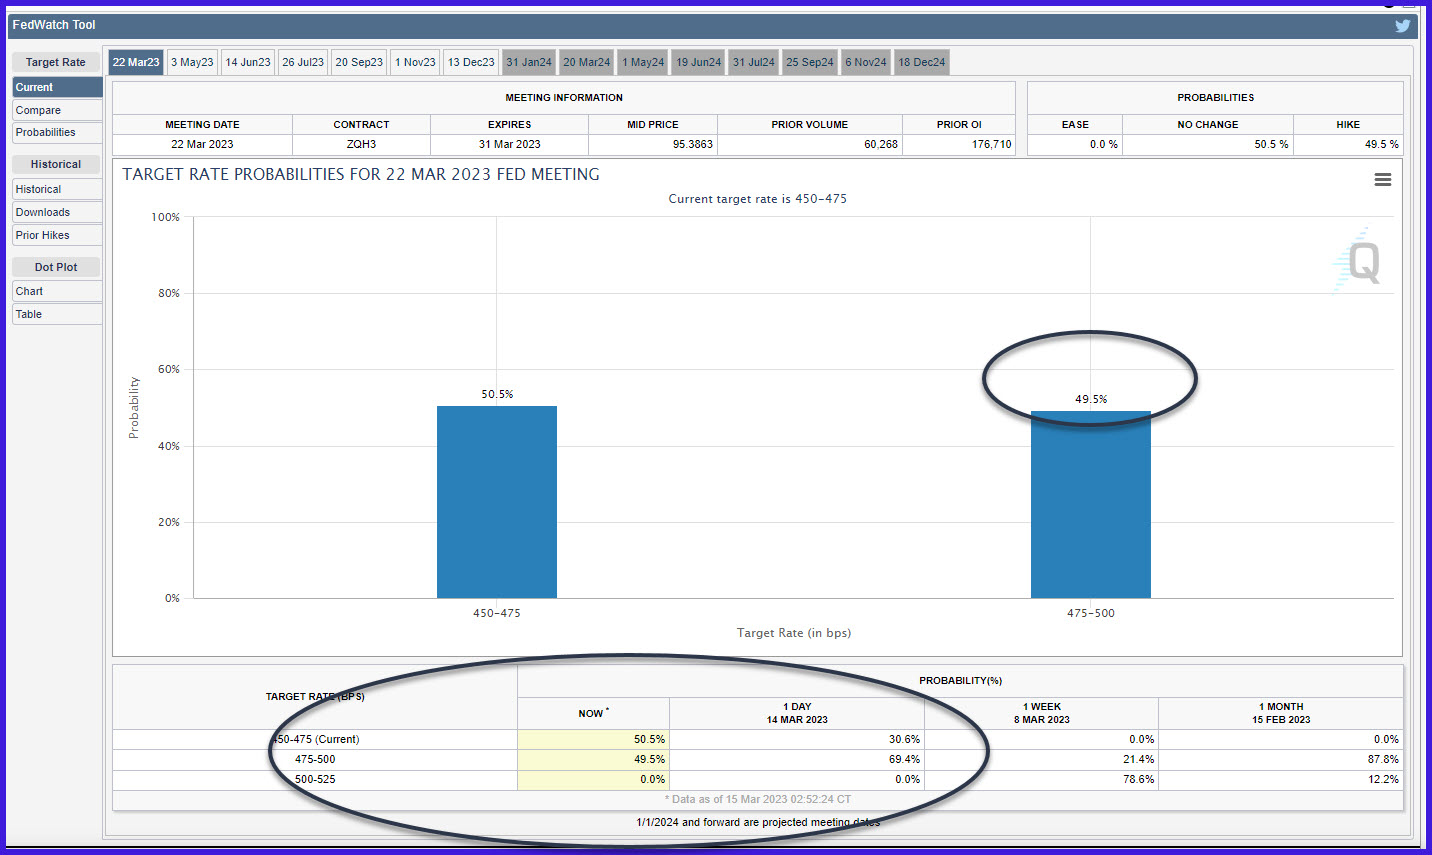Click the EASE probabilities column header
The width and height of the screenshot is (1432, 855).
tap(1075, 124)
